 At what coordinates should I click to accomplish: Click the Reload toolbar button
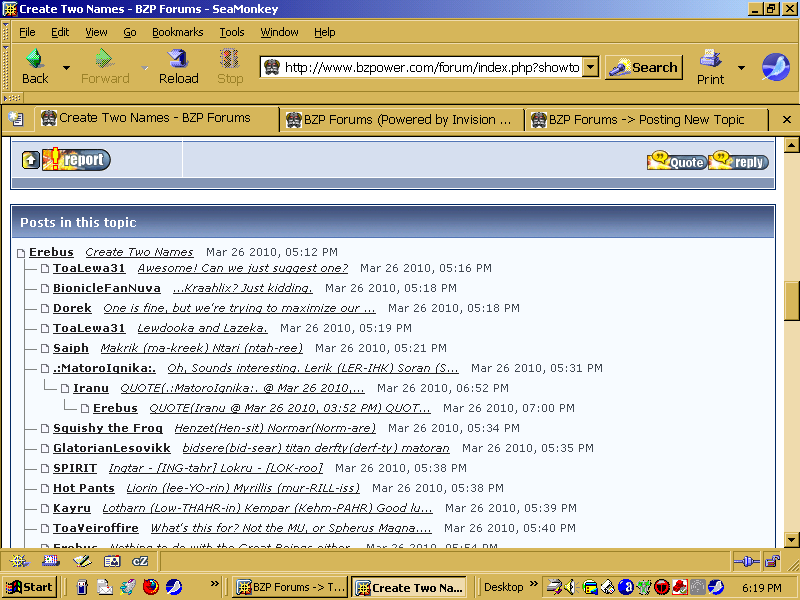point(179,66)
